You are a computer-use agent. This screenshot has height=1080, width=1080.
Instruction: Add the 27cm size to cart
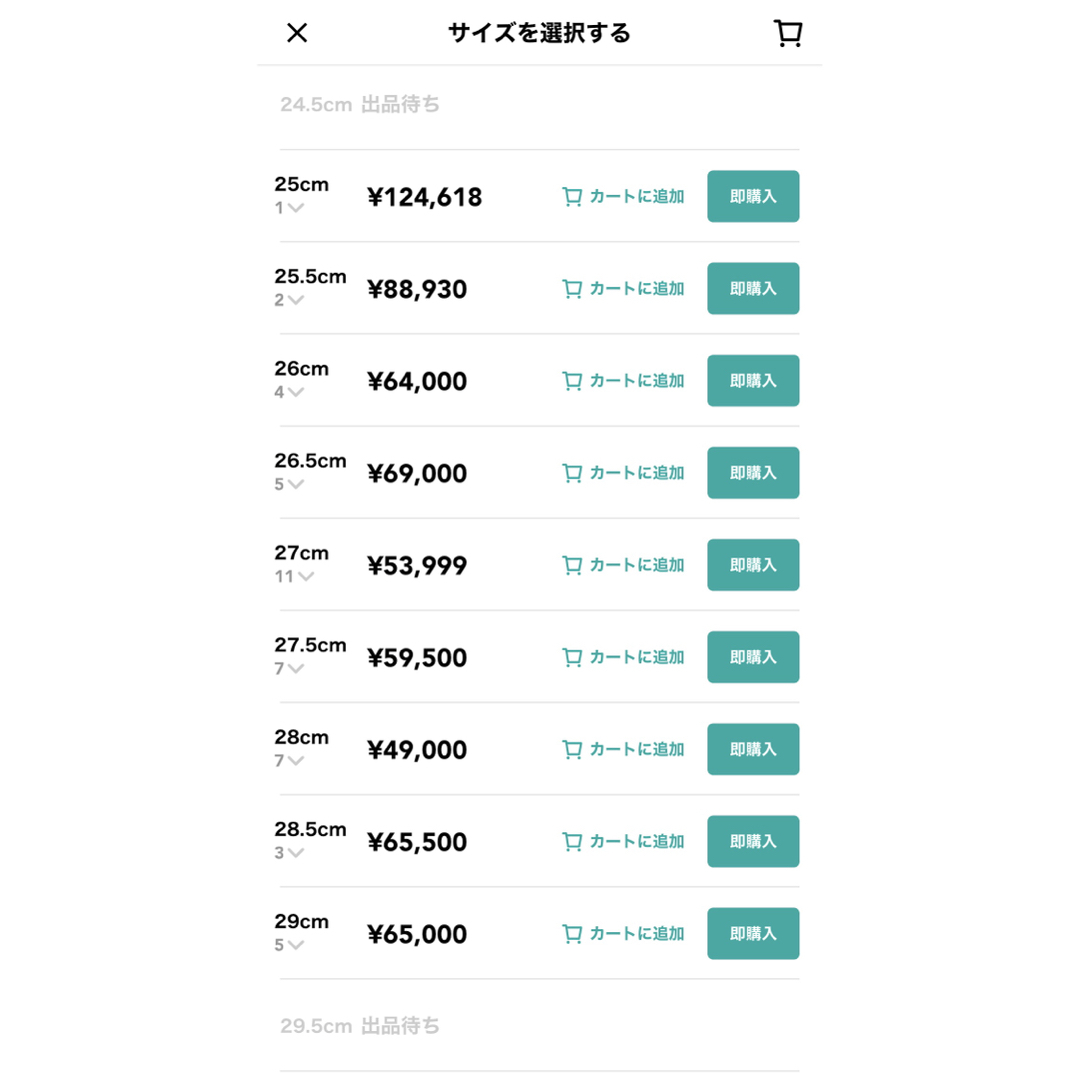point(623,565)
